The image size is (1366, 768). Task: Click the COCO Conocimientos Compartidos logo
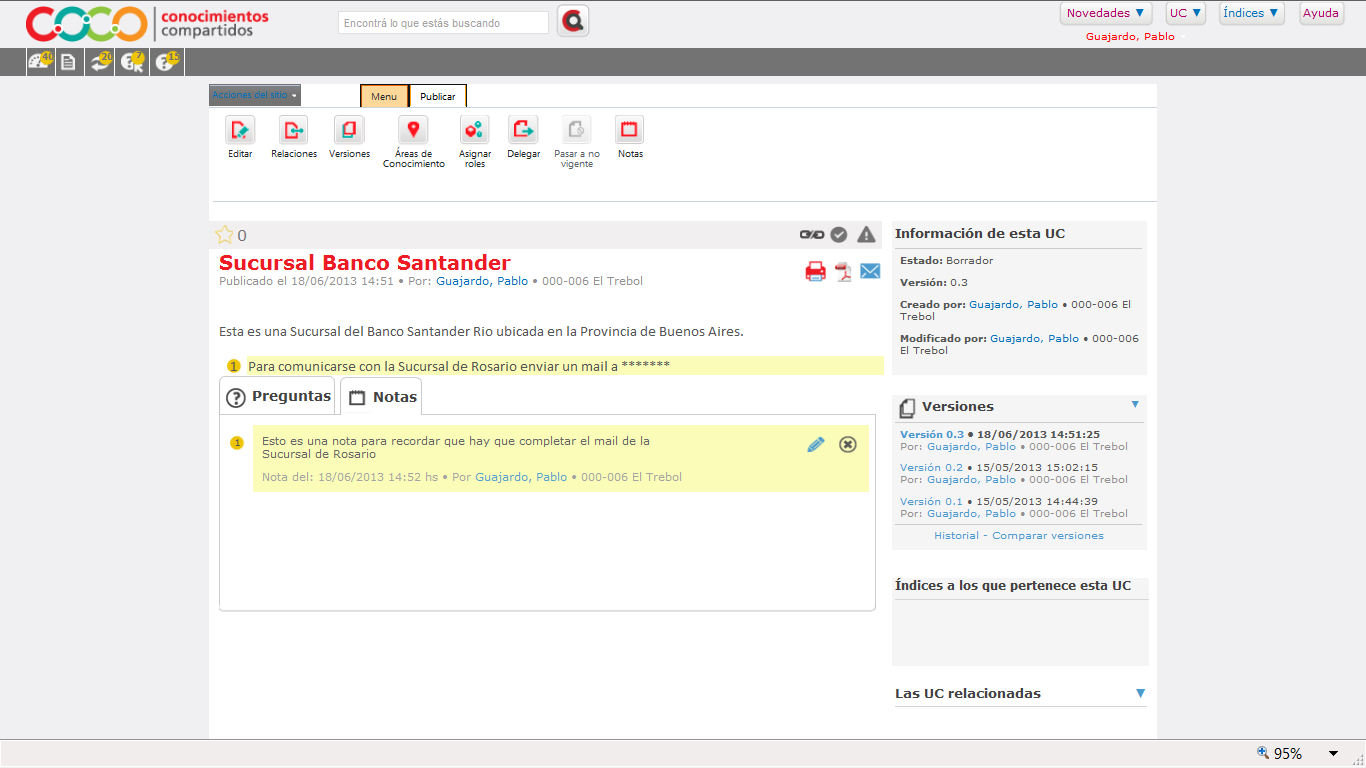click(147, 23)
